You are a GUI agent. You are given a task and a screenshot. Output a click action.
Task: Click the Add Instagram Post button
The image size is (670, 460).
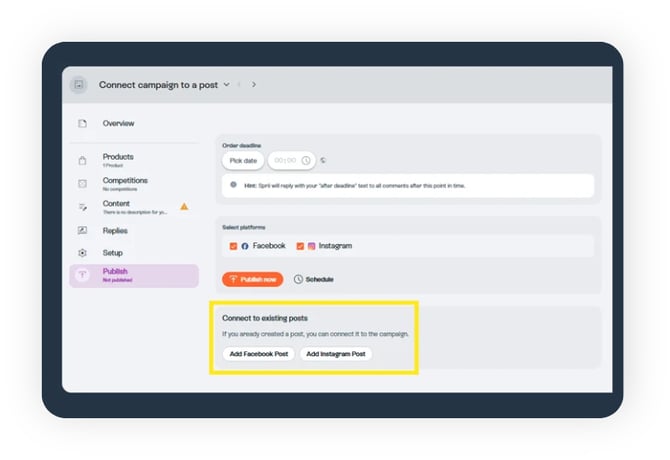336,354
